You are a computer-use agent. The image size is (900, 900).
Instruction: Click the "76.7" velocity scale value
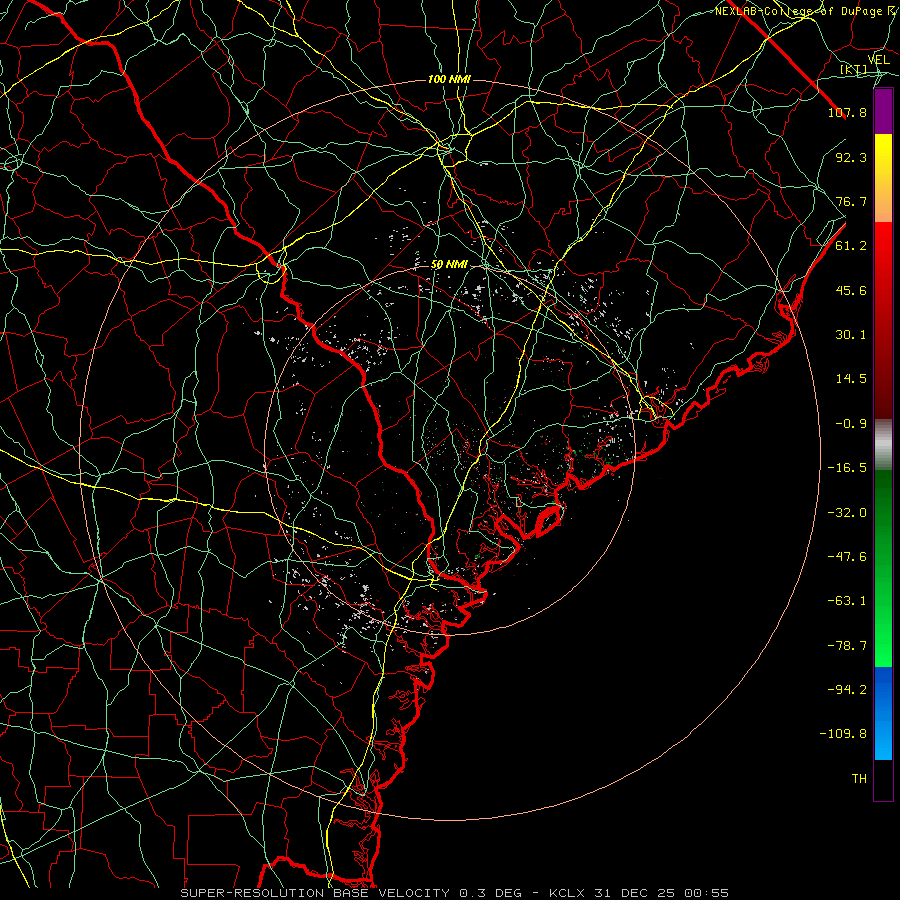tap(851, 201)
